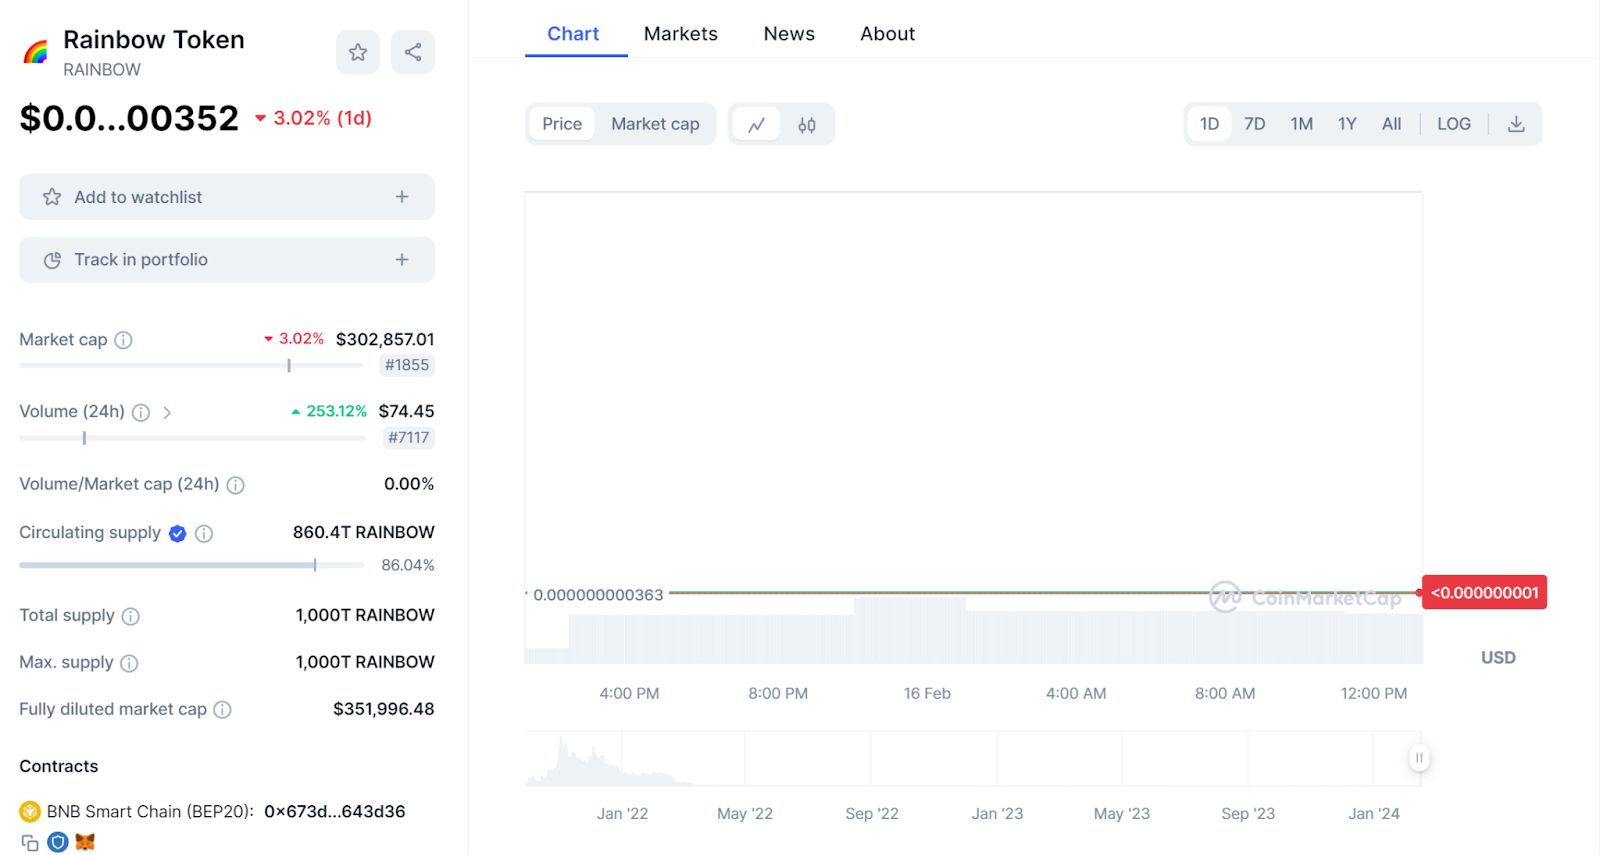1600x855 pixels.
Task: Expand Volume (24h) chevron arrow
Action: 167,412
